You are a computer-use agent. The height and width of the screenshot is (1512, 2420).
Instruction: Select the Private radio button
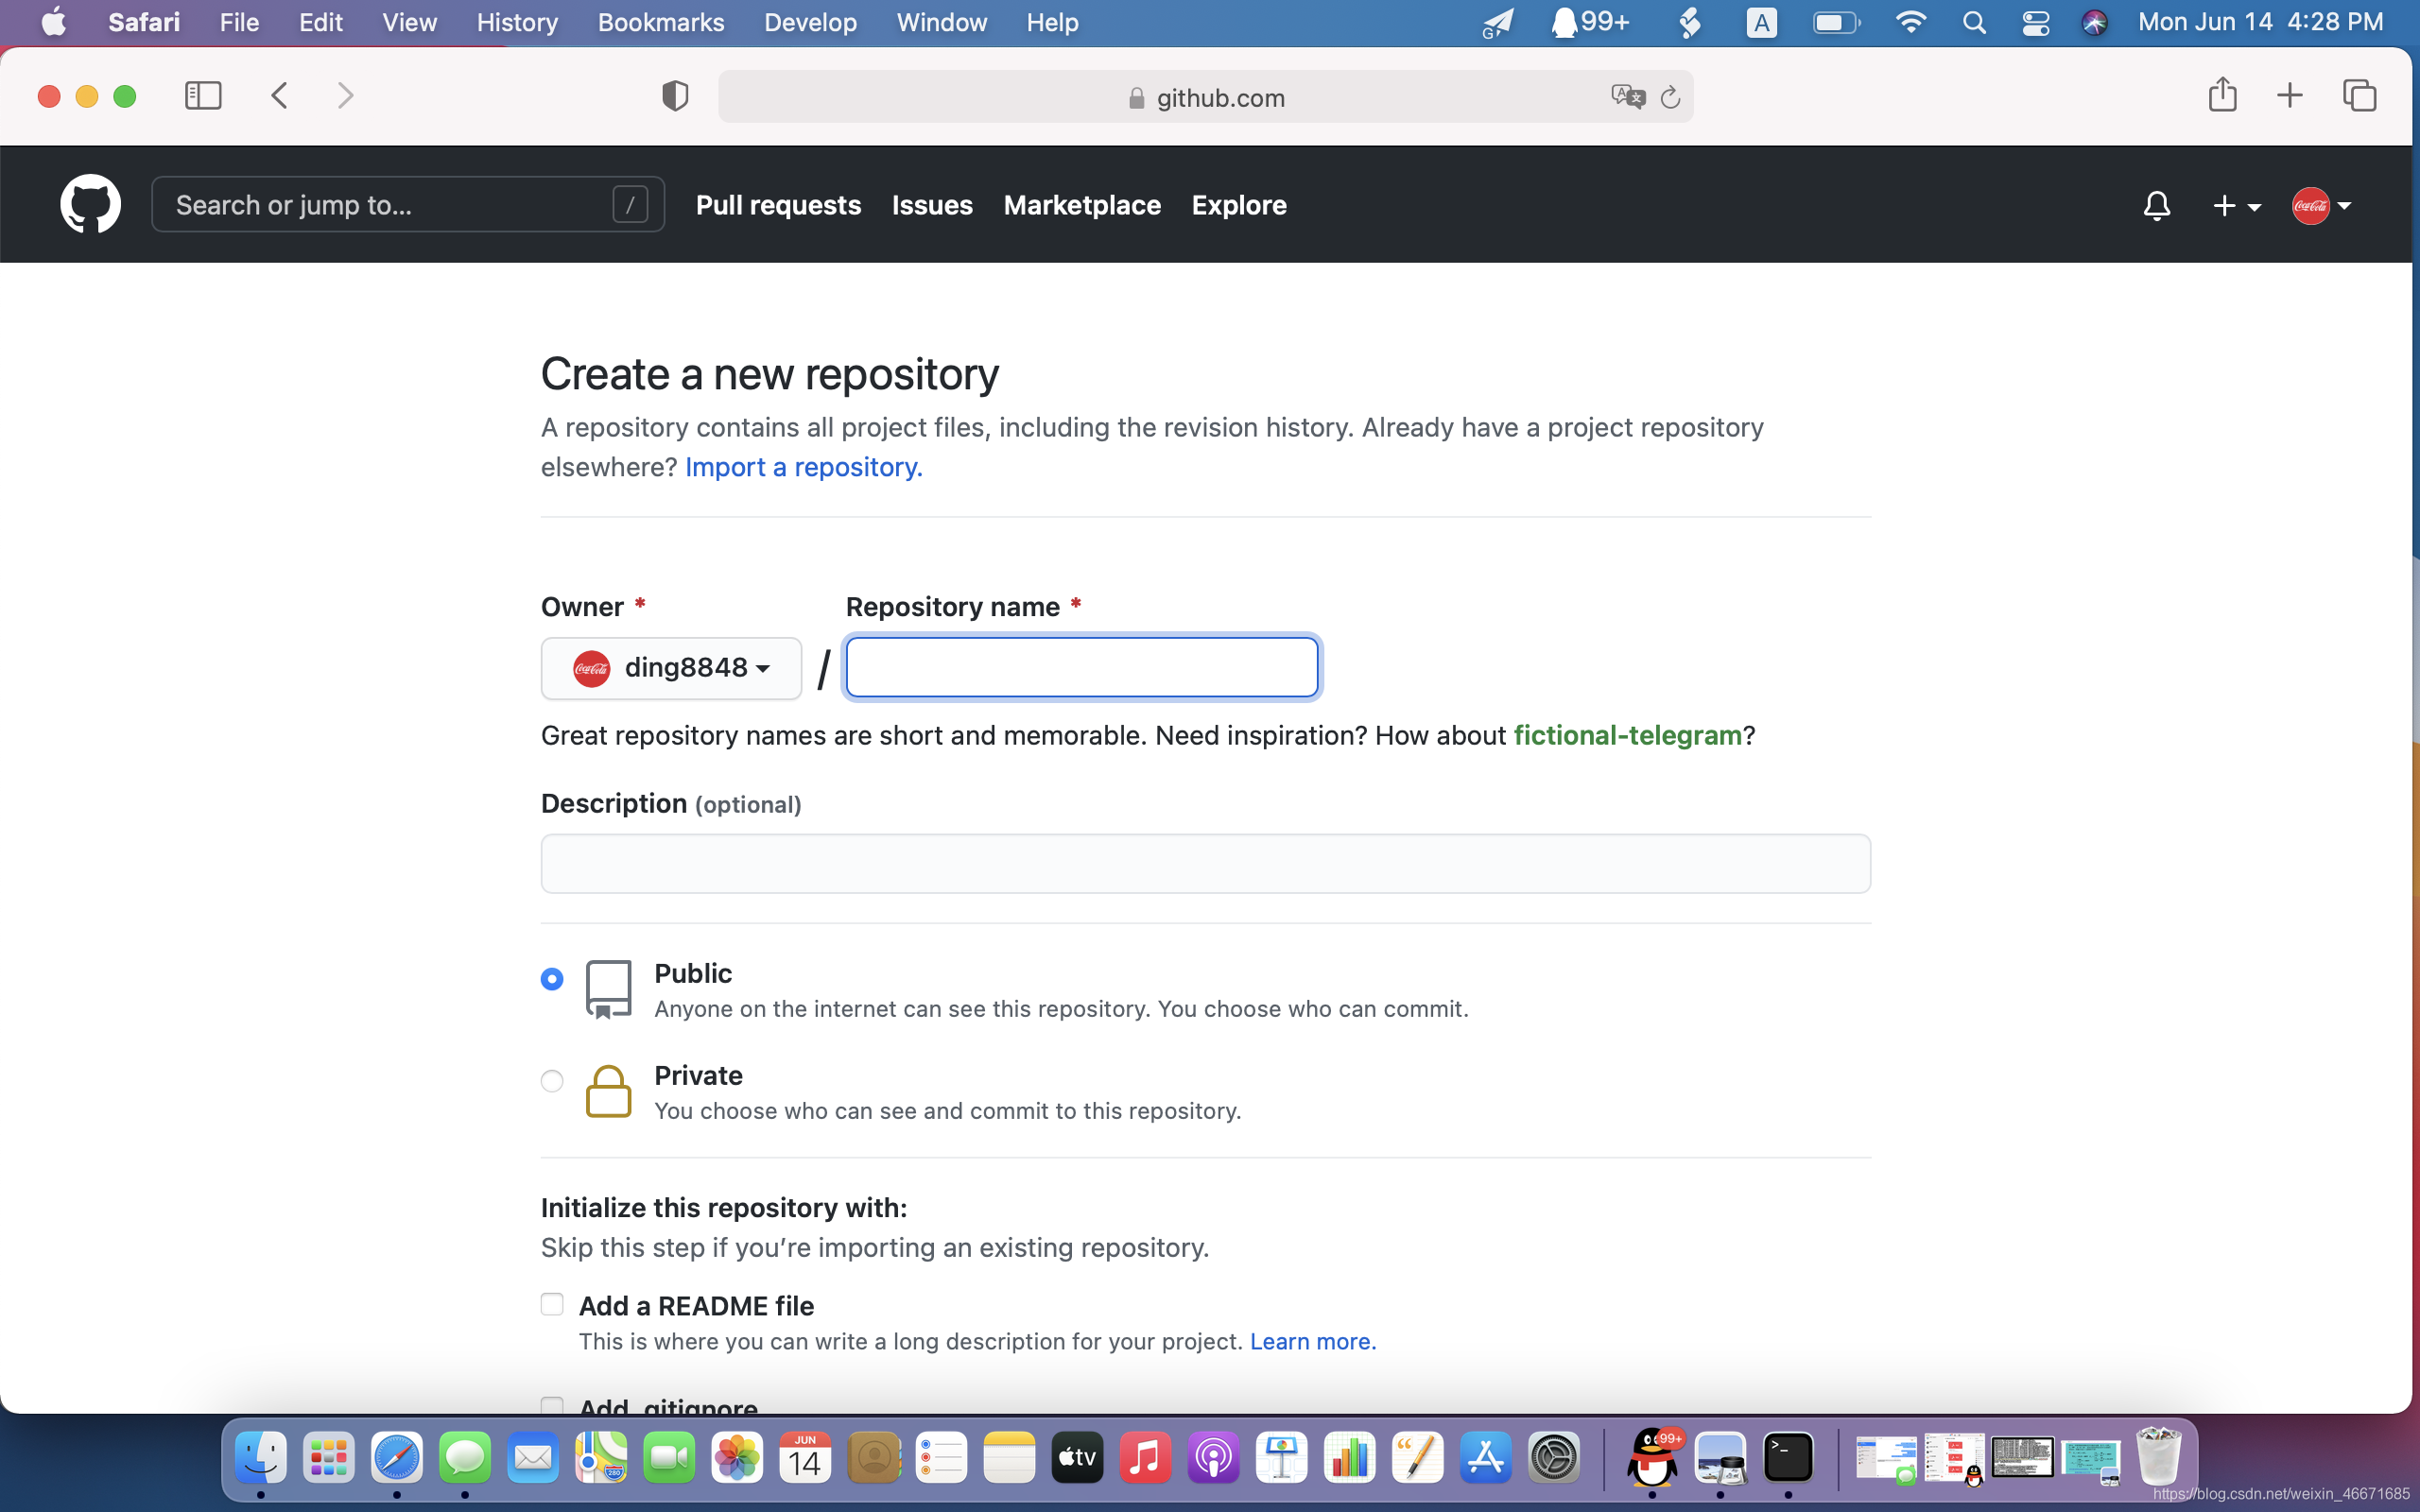tap(552, 1078)
